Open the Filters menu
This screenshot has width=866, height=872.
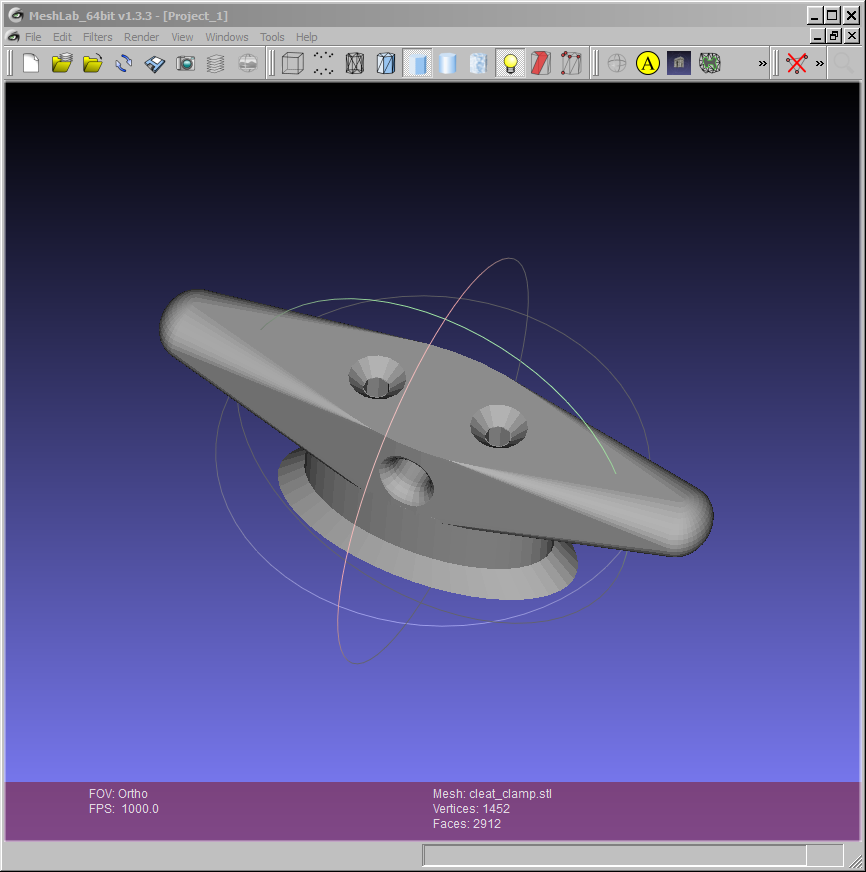(98, 37)
